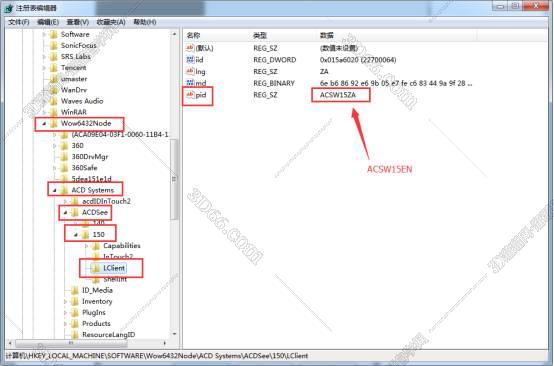Open the 查看(V) menu
Screen dimensions: 554x366
78,22
